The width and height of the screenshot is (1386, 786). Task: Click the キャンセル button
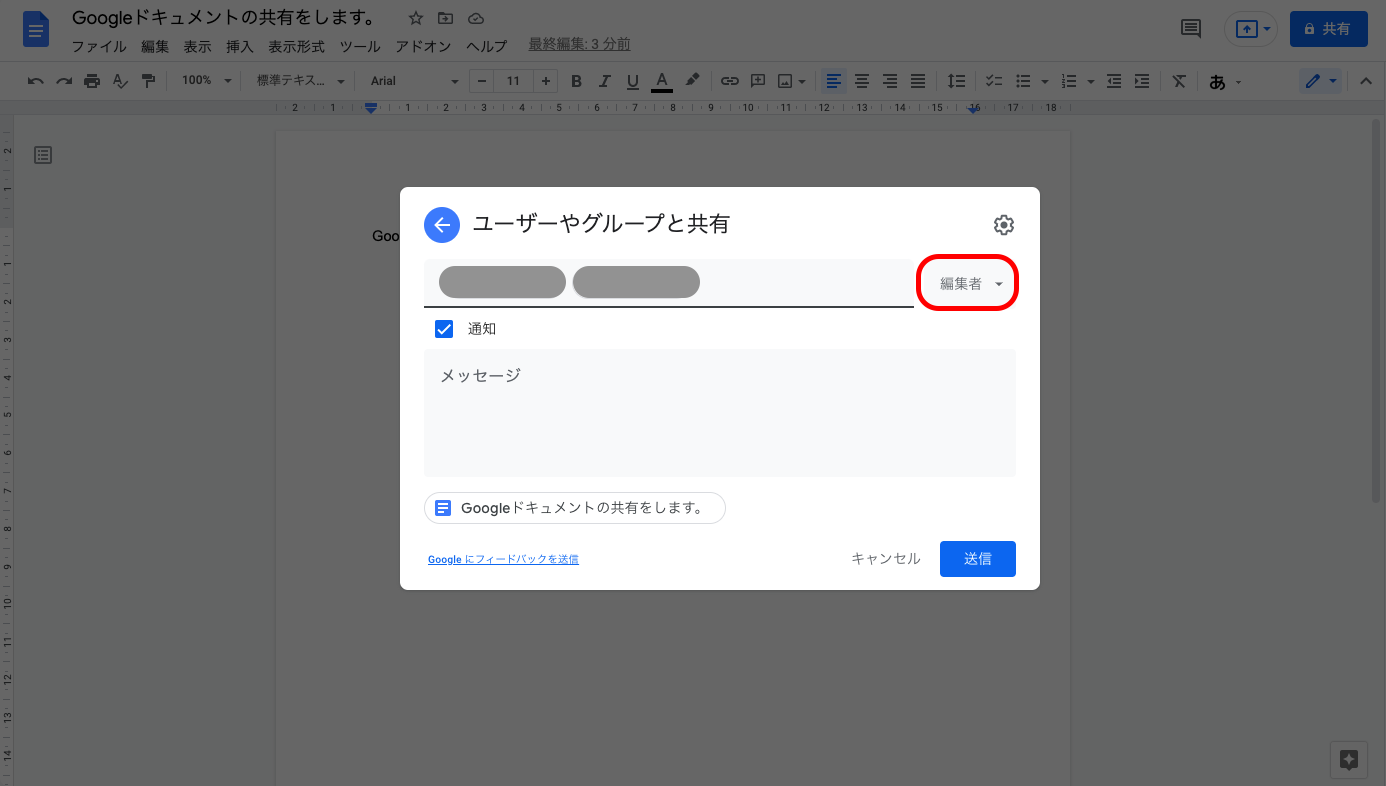click(x=886, y=559)
